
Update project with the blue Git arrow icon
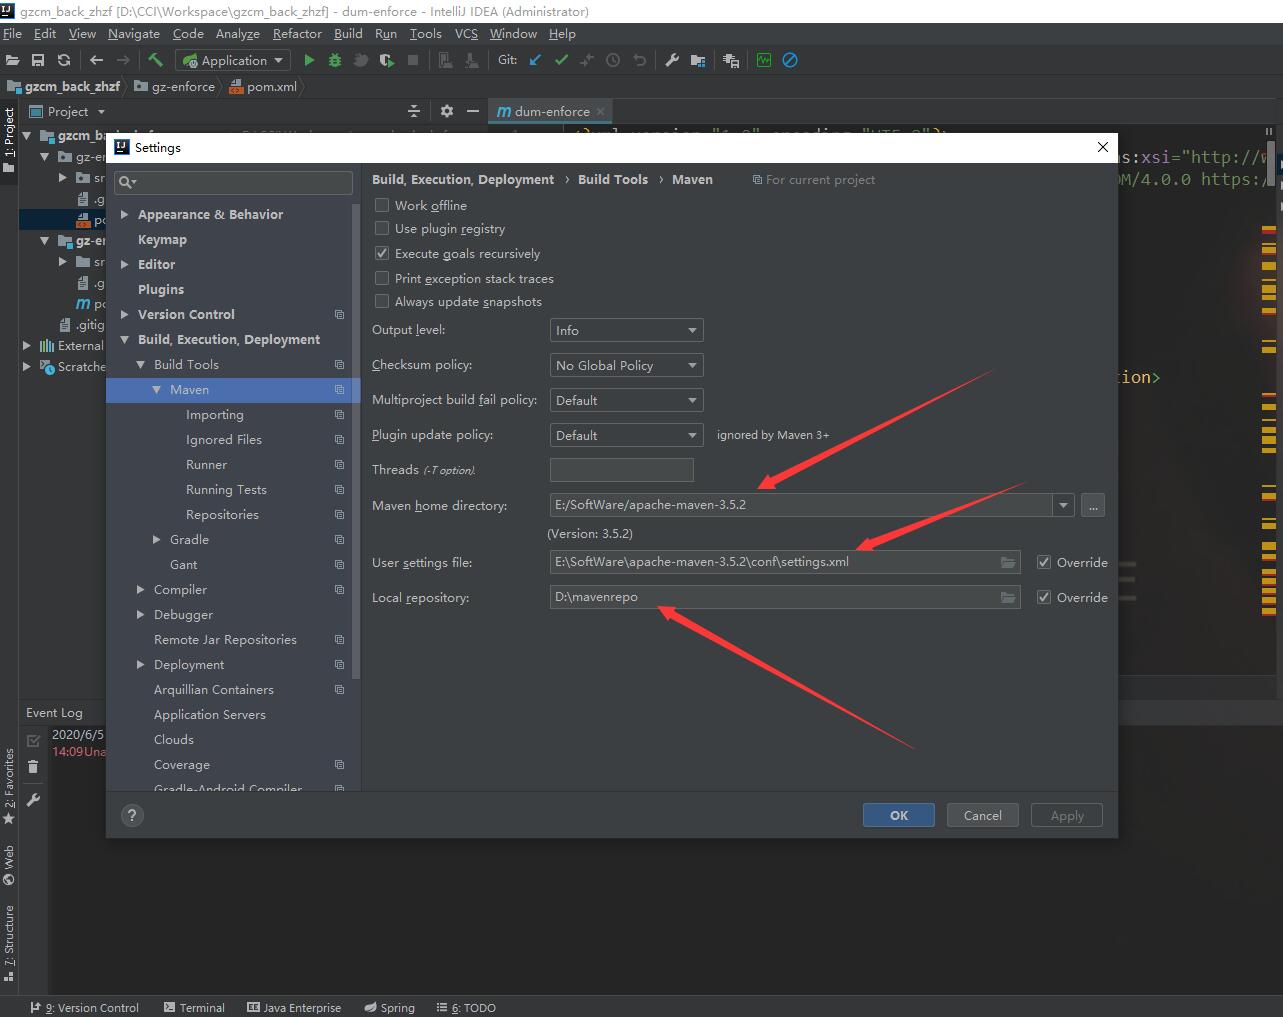coord(535,60)
